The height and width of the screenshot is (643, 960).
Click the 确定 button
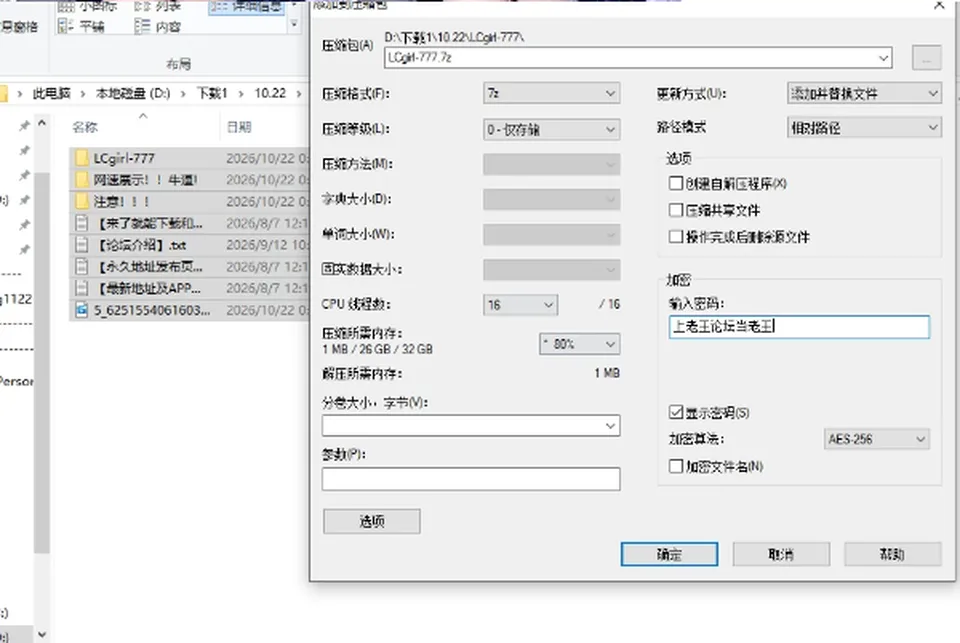click(x=669, y=554)
